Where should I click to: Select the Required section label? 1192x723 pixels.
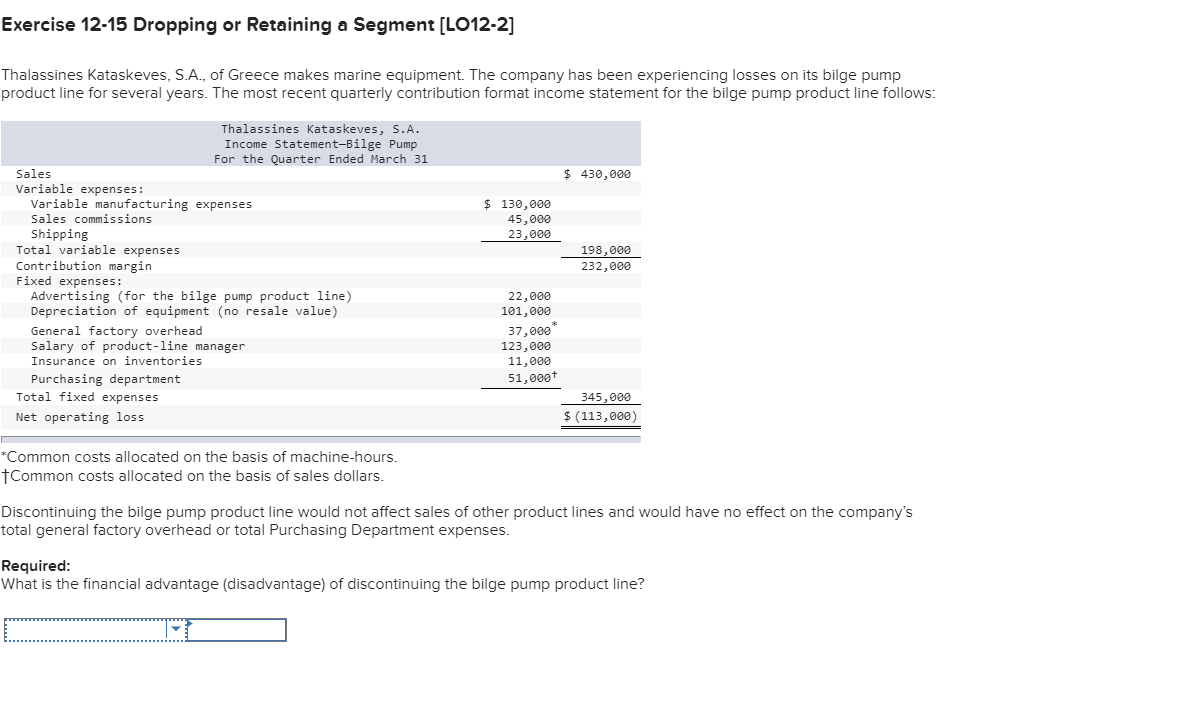[34, 565]
